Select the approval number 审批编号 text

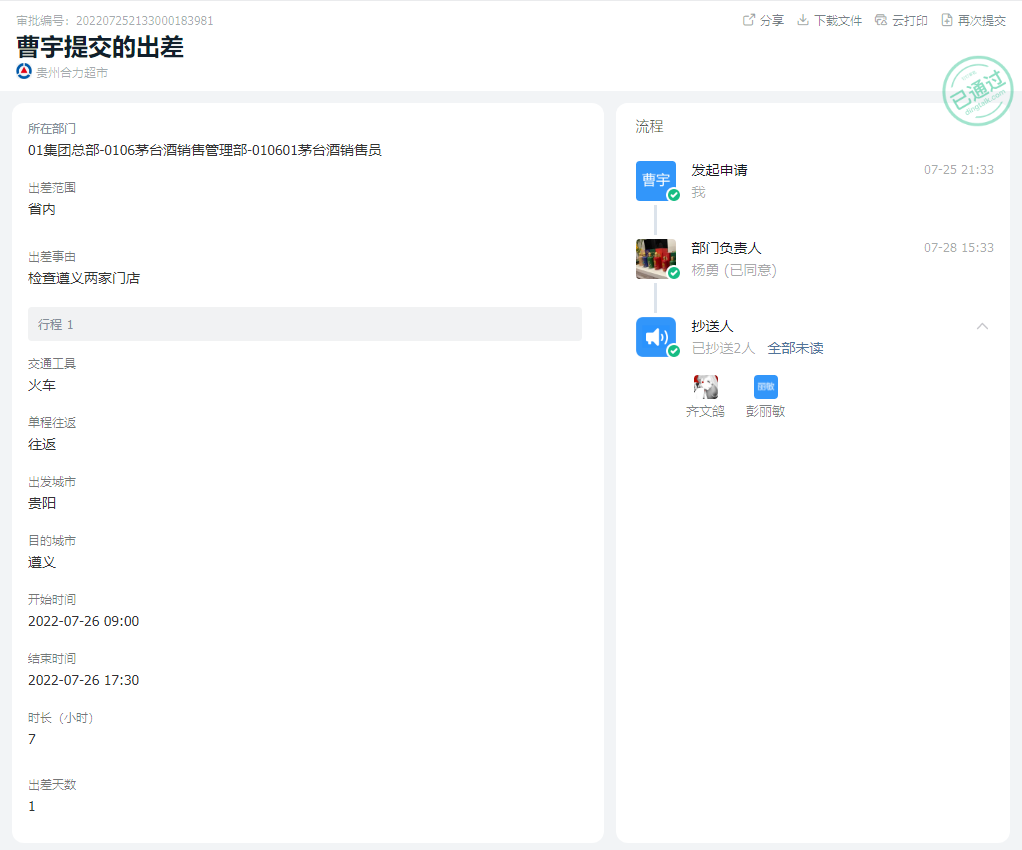coord(115,21)
